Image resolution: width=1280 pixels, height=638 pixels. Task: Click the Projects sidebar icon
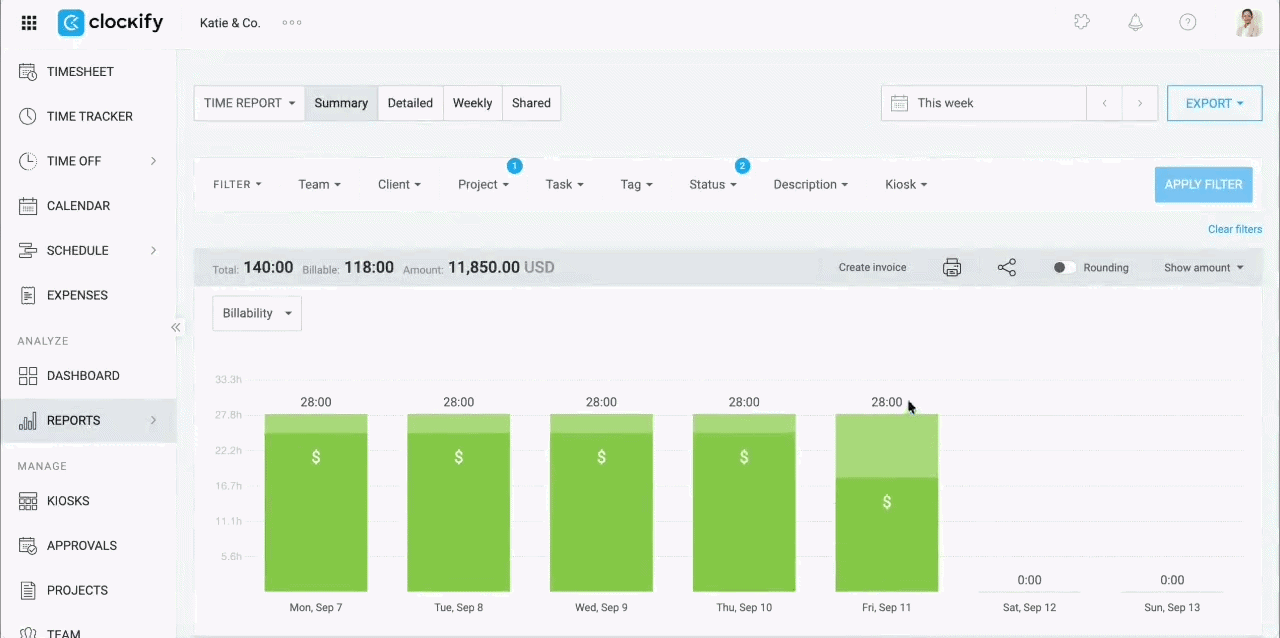[28, 590]
